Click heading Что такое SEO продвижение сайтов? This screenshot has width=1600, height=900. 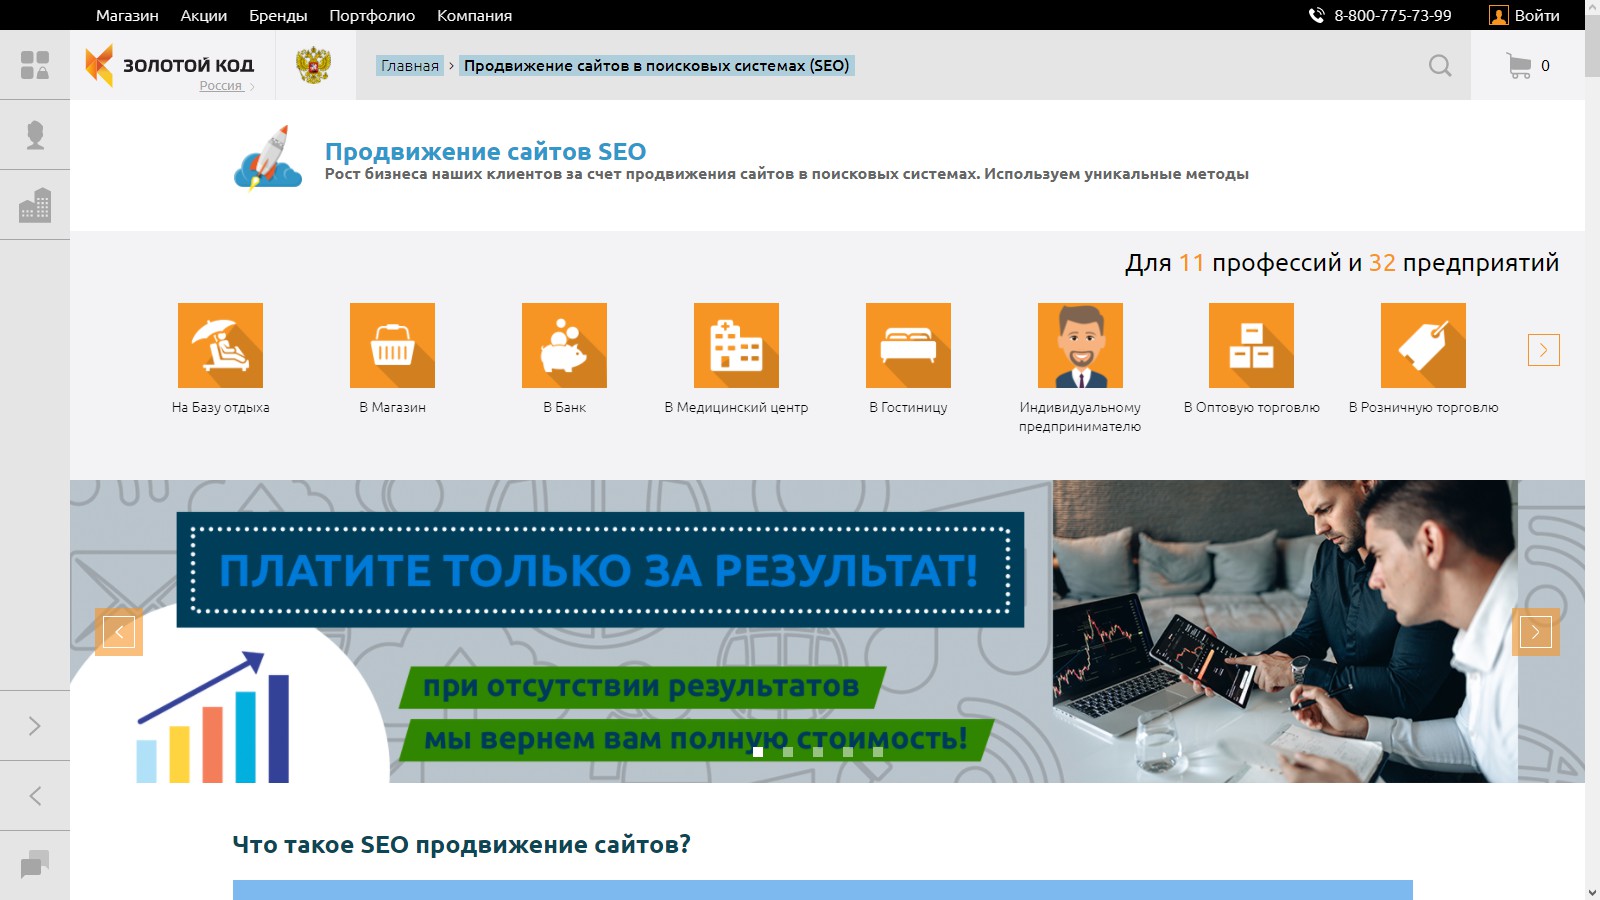[x=461, y=845]
